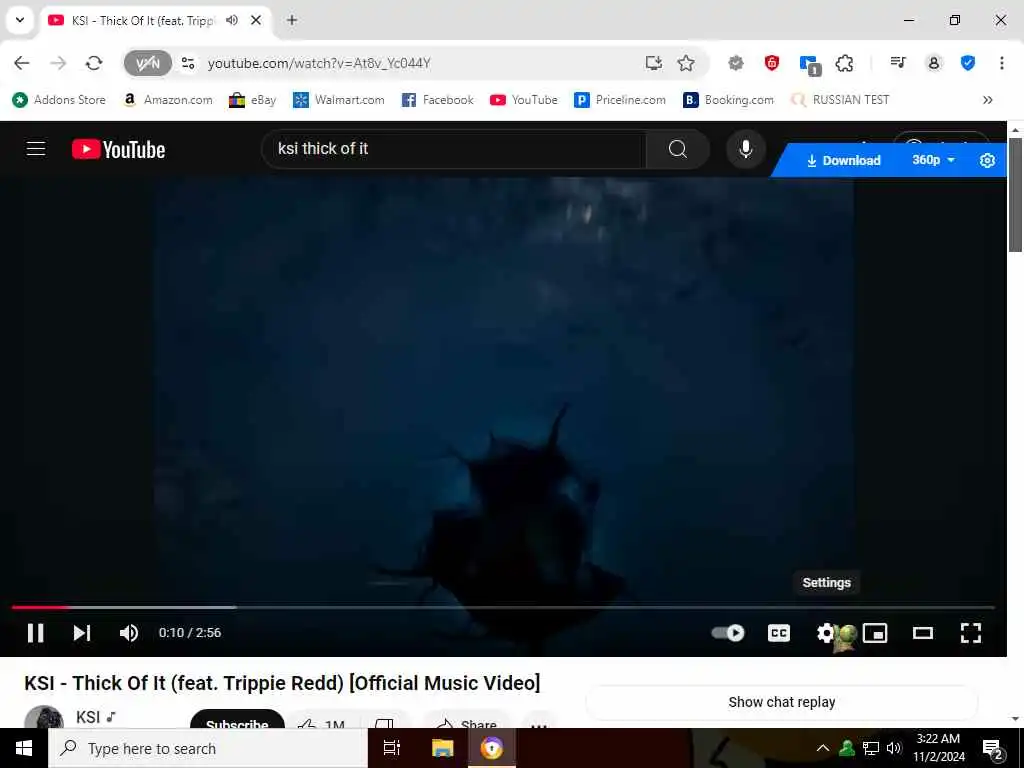The image size is (1024, 768).
Task: Open File Explorer from taskbar
Action: coord(442,748)
